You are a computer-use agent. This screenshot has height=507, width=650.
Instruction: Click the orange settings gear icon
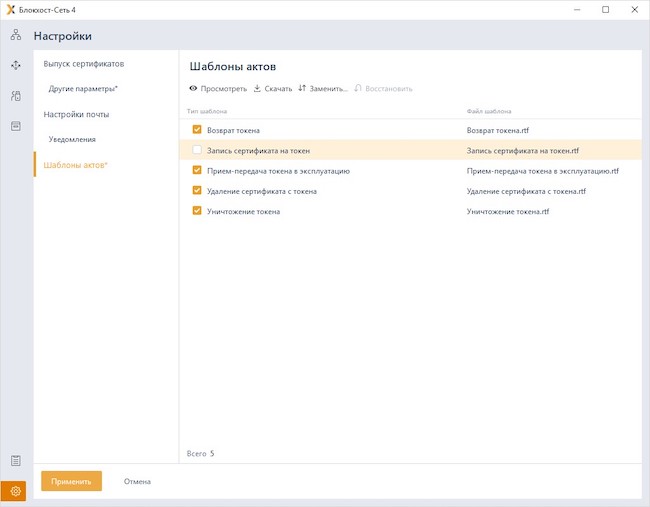pyautogui.click(x=16, y=491)
